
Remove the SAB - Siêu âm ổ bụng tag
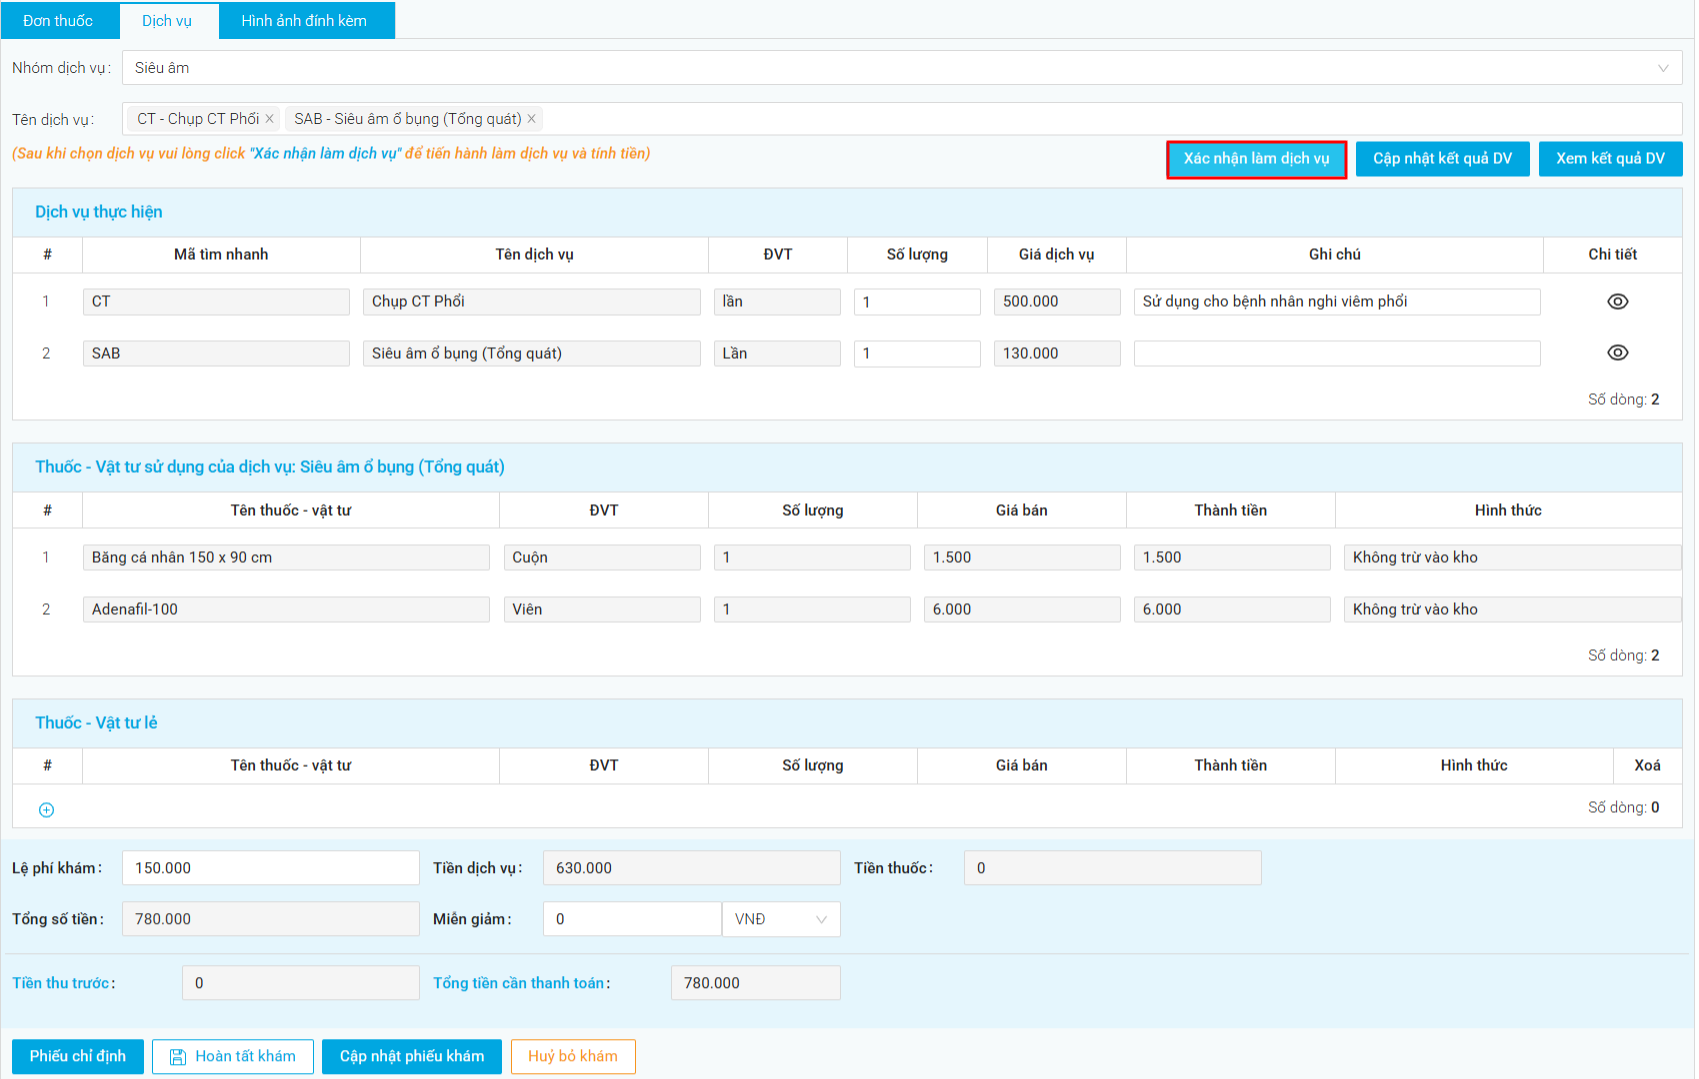[x=532, y=119]
